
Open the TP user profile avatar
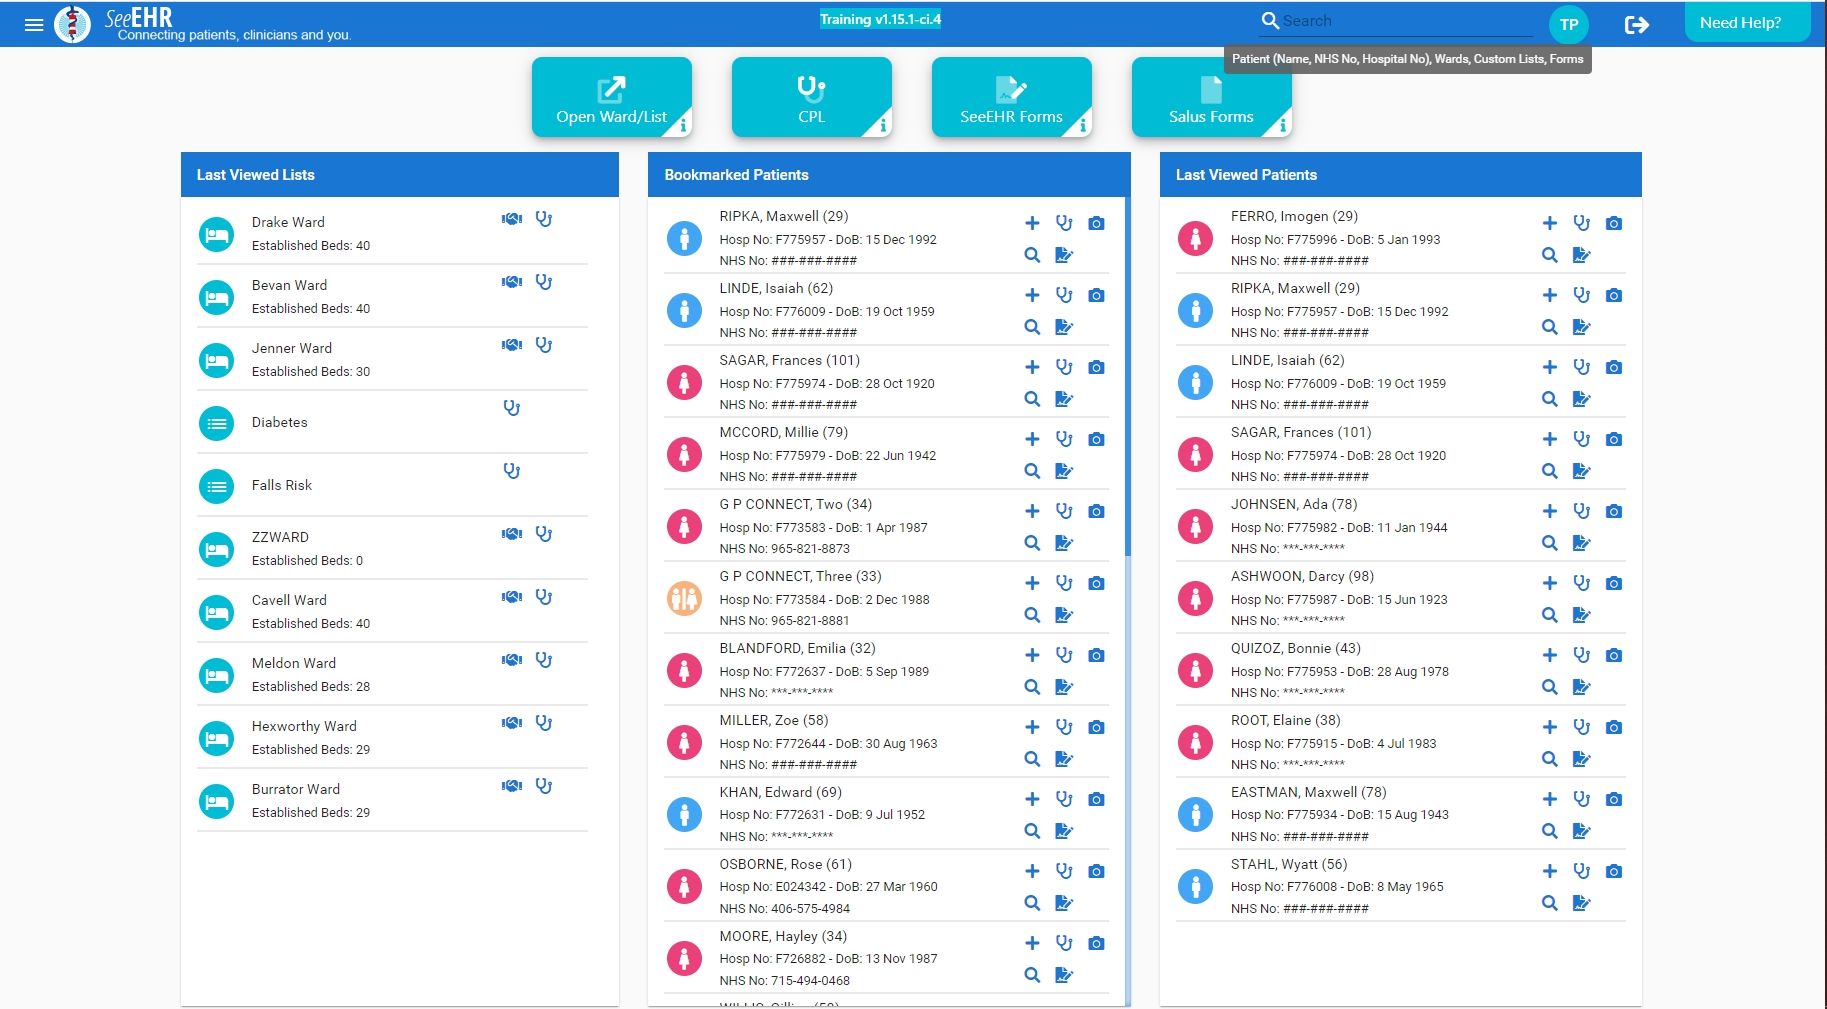pos(1569,25)
